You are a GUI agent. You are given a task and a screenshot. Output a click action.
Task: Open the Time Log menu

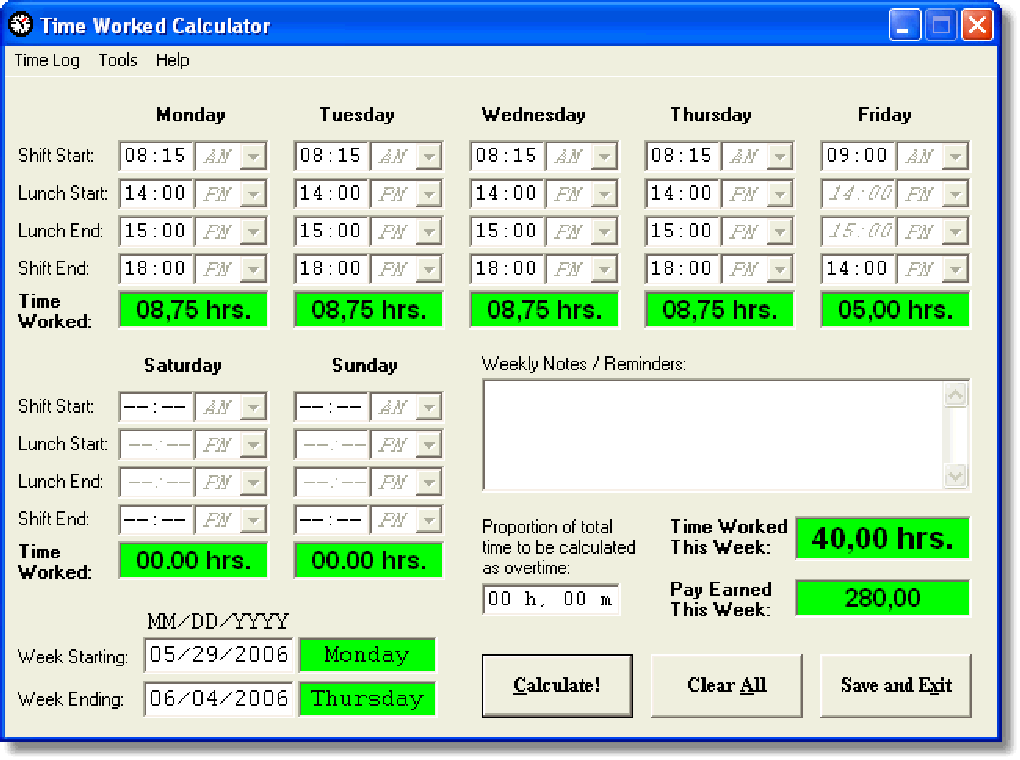[46, 60]
